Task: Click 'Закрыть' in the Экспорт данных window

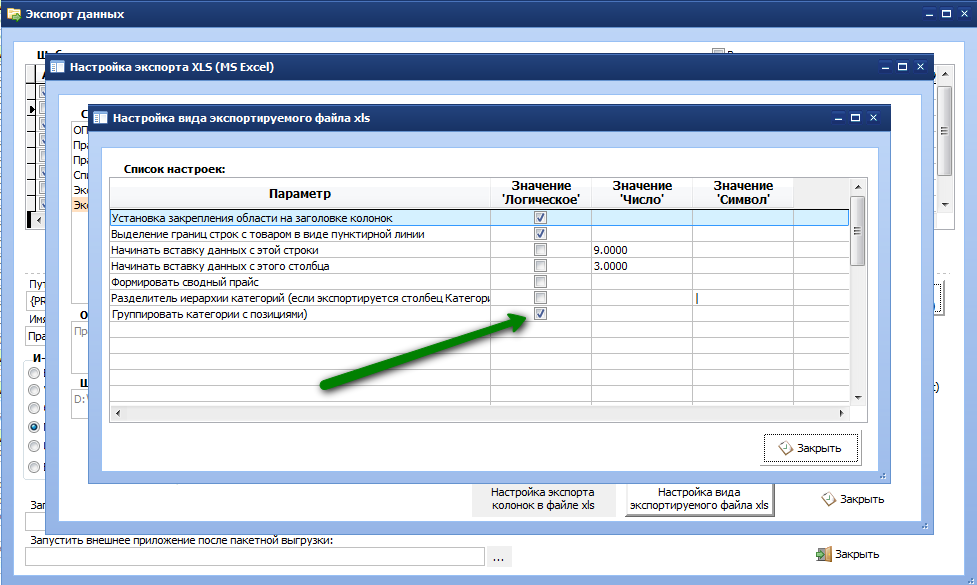Action: [848, 554]
